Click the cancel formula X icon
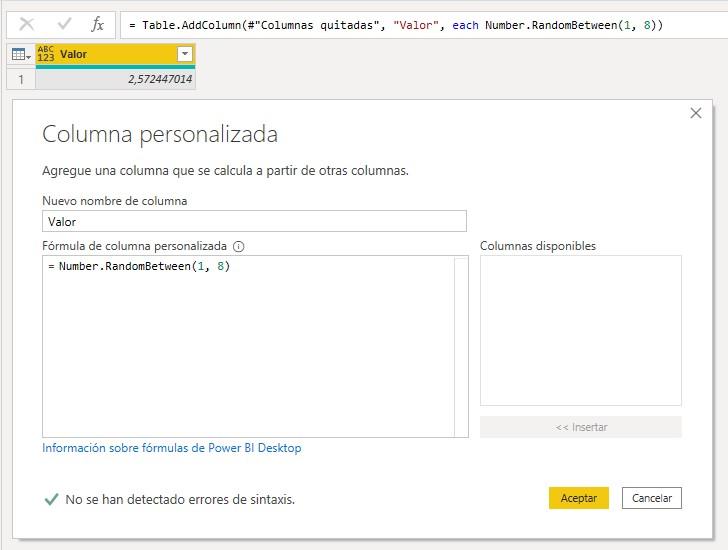This screenshot has height=550, width=728. pos(27,24)
